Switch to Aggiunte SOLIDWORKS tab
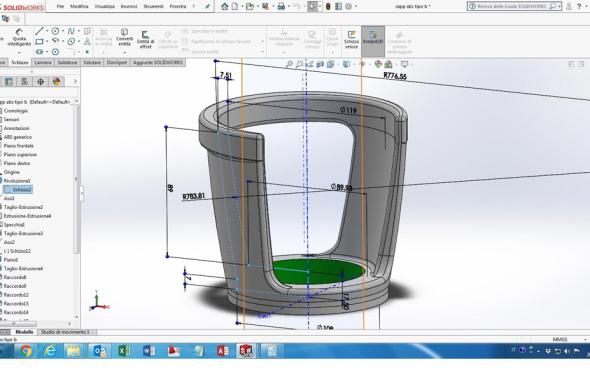The width and height of the screenshot is (590, 390). [x=157, y=62]
